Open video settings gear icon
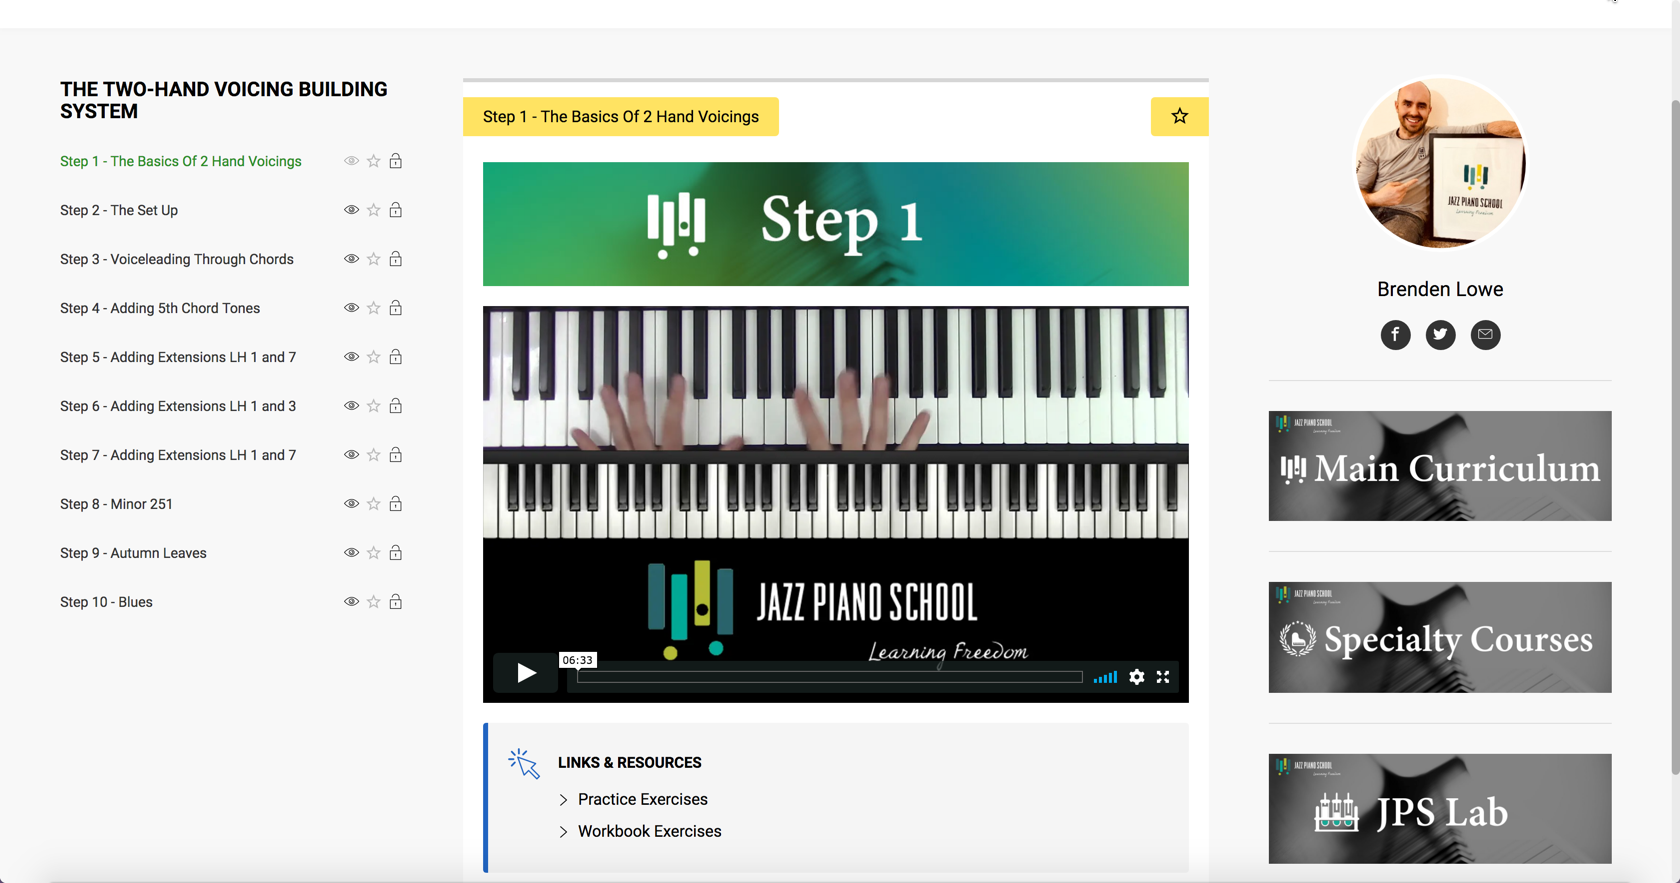The image size is (1680, 883). [1137, 677]
